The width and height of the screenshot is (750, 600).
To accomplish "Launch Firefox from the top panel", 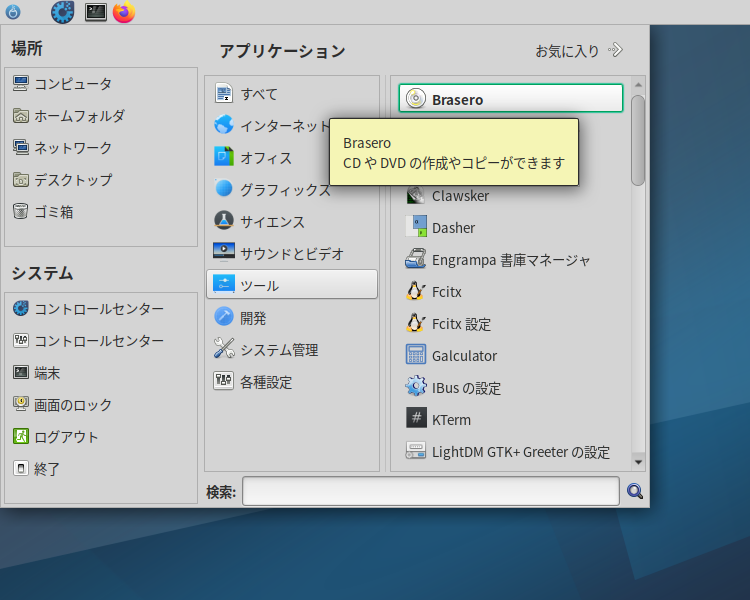I will [x=124, y=12].
